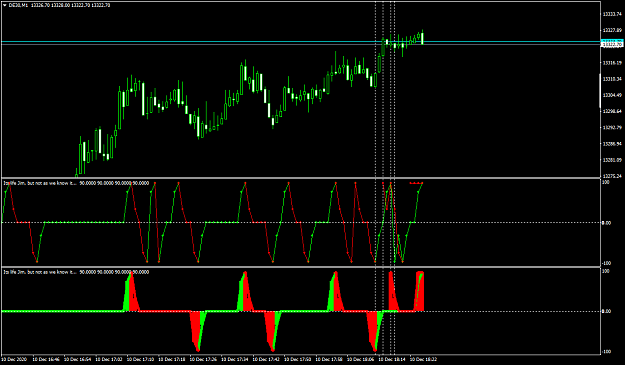Click time axis label 10 Dec 16:46

click(46, 359)
